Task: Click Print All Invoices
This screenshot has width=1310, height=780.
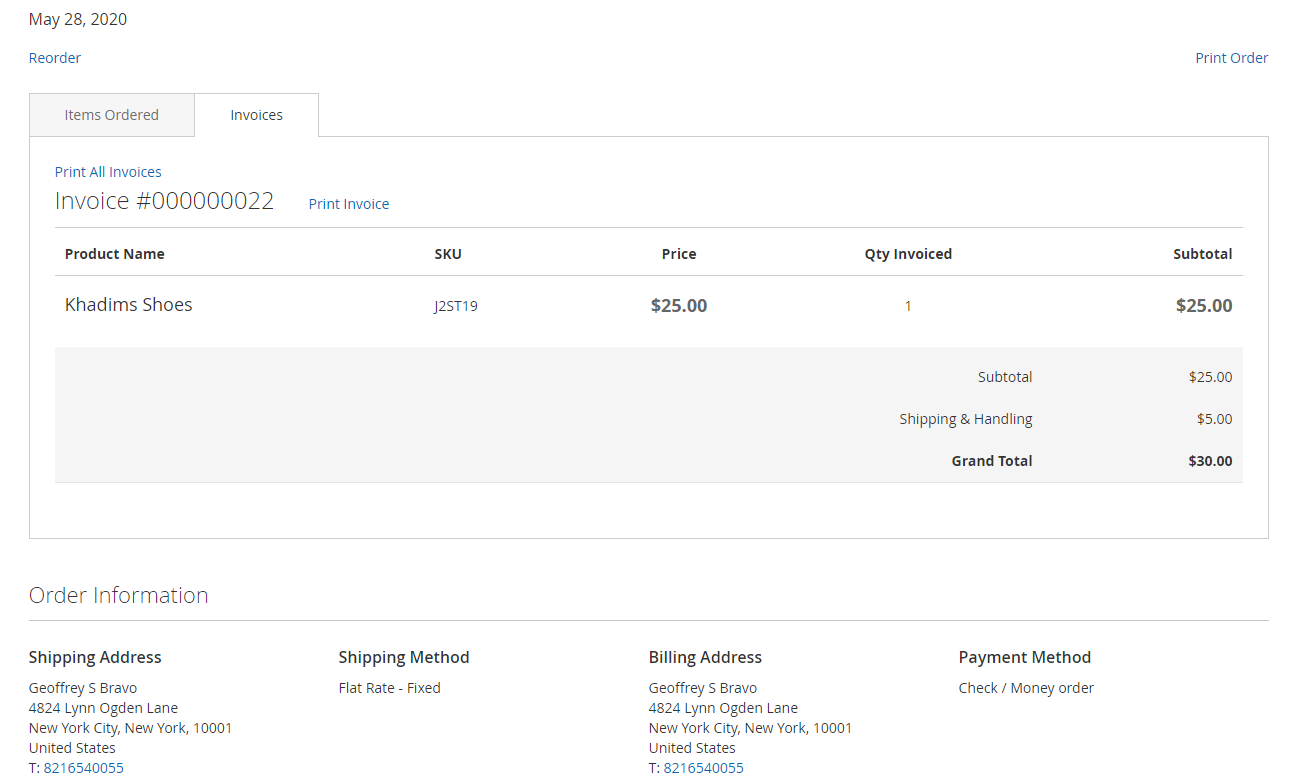Action: pos(108,172)
